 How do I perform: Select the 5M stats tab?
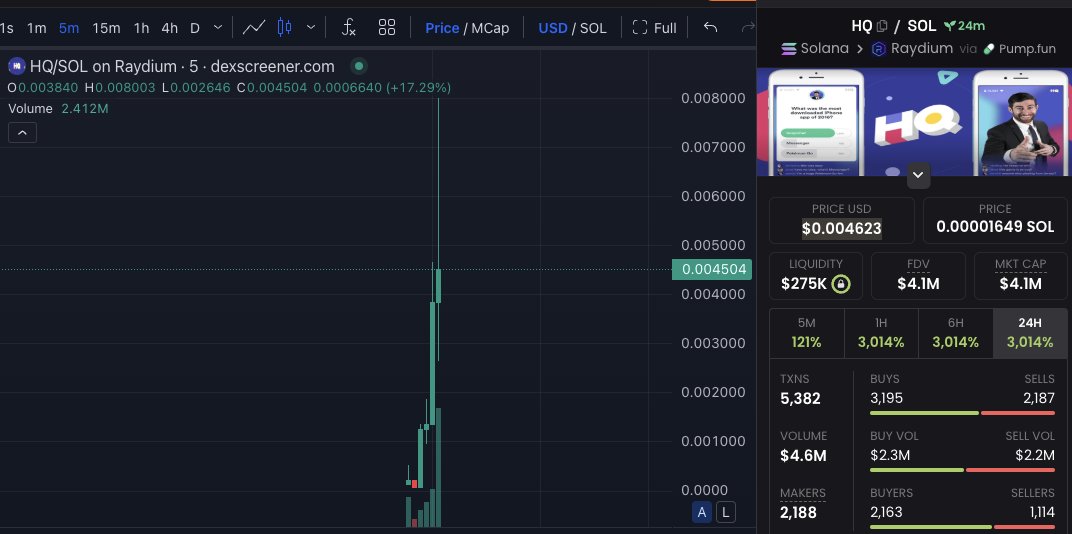pyautogui.click(x=807, y=333)
